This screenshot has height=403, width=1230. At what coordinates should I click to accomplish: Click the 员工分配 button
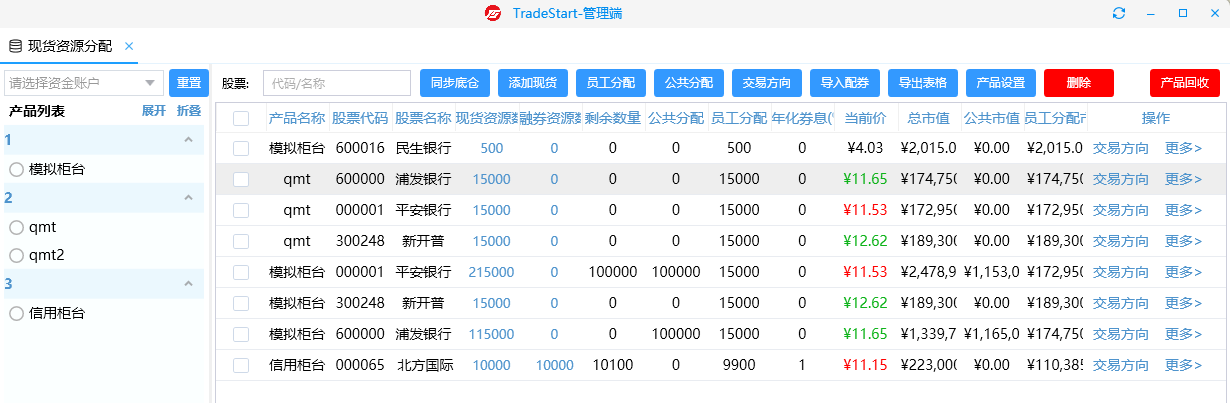click(x=611, y=83)
